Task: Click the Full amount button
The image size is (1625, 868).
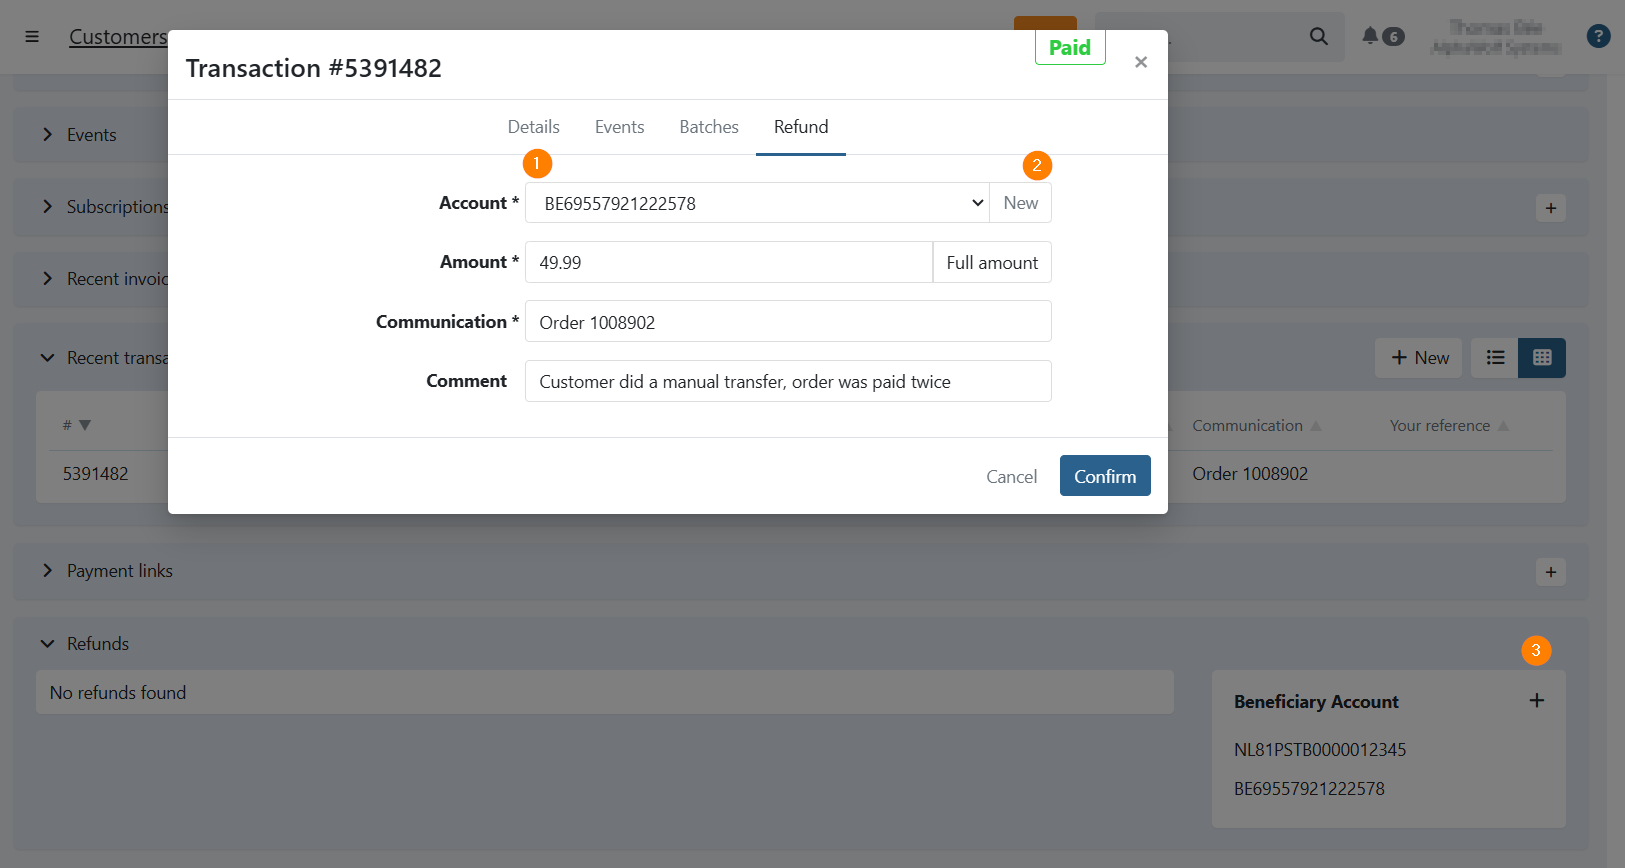Action: click(992, 263)
